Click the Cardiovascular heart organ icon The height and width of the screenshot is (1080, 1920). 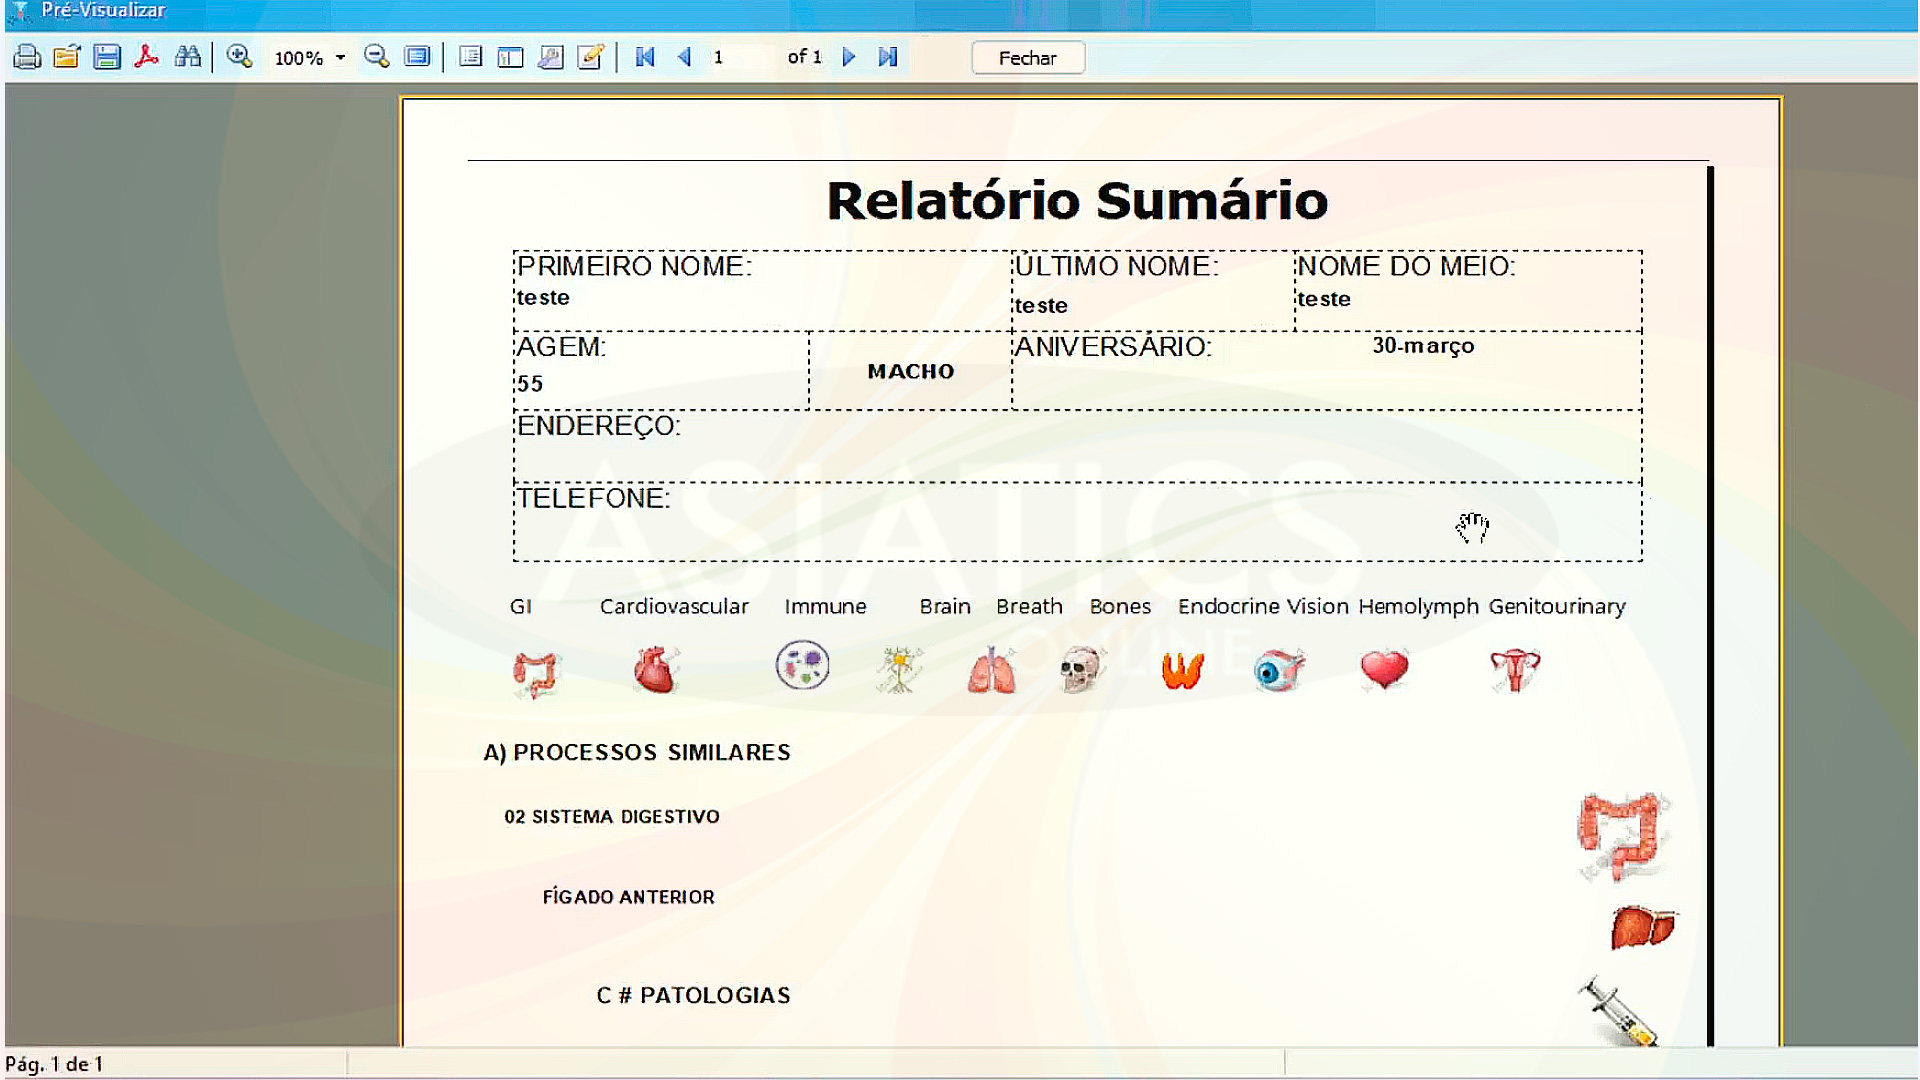tap(656, 670)
